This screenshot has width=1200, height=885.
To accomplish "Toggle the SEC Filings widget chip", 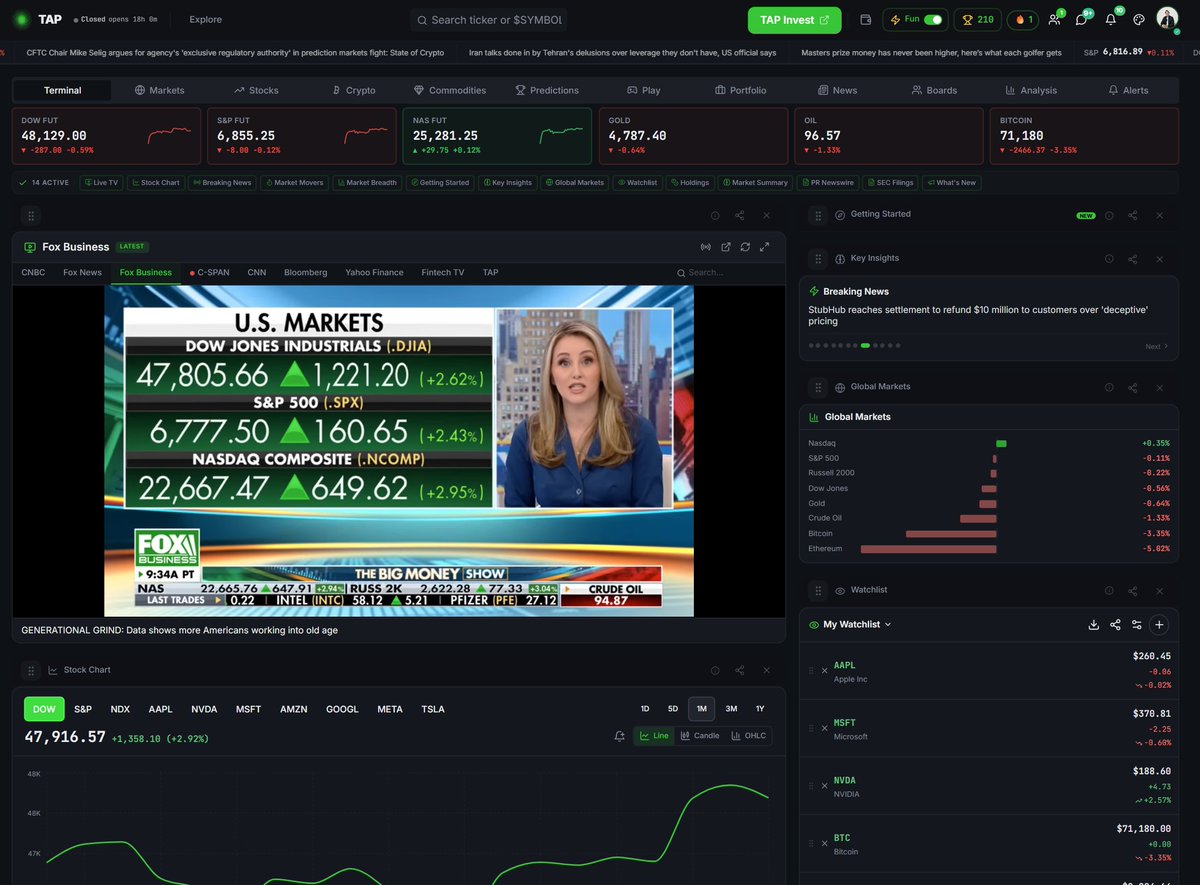I will (x=889, y=183).
